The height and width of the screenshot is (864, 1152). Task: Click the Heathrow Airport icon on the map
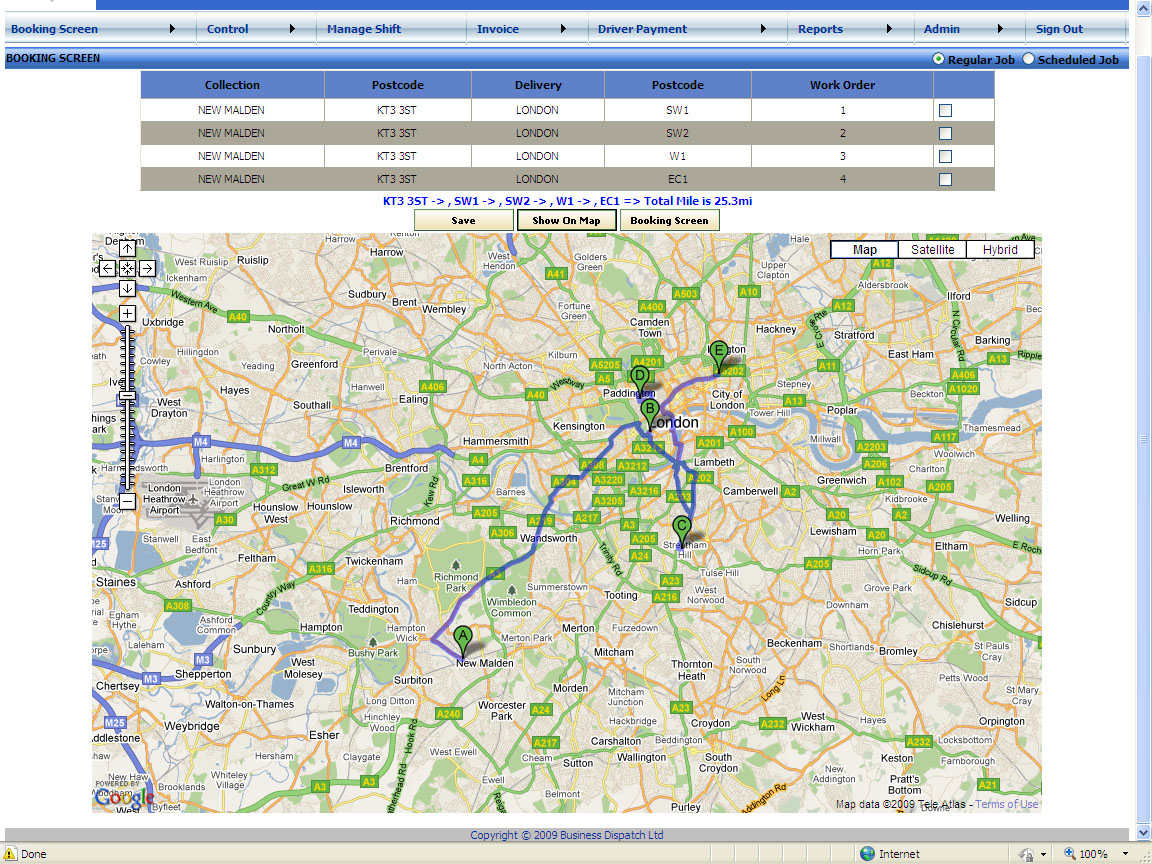(x=194, y=499)
